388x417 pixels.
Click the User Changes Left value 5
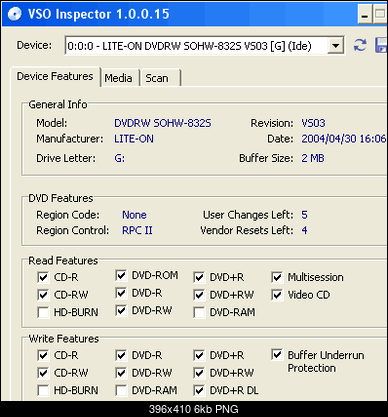point(304,215)
